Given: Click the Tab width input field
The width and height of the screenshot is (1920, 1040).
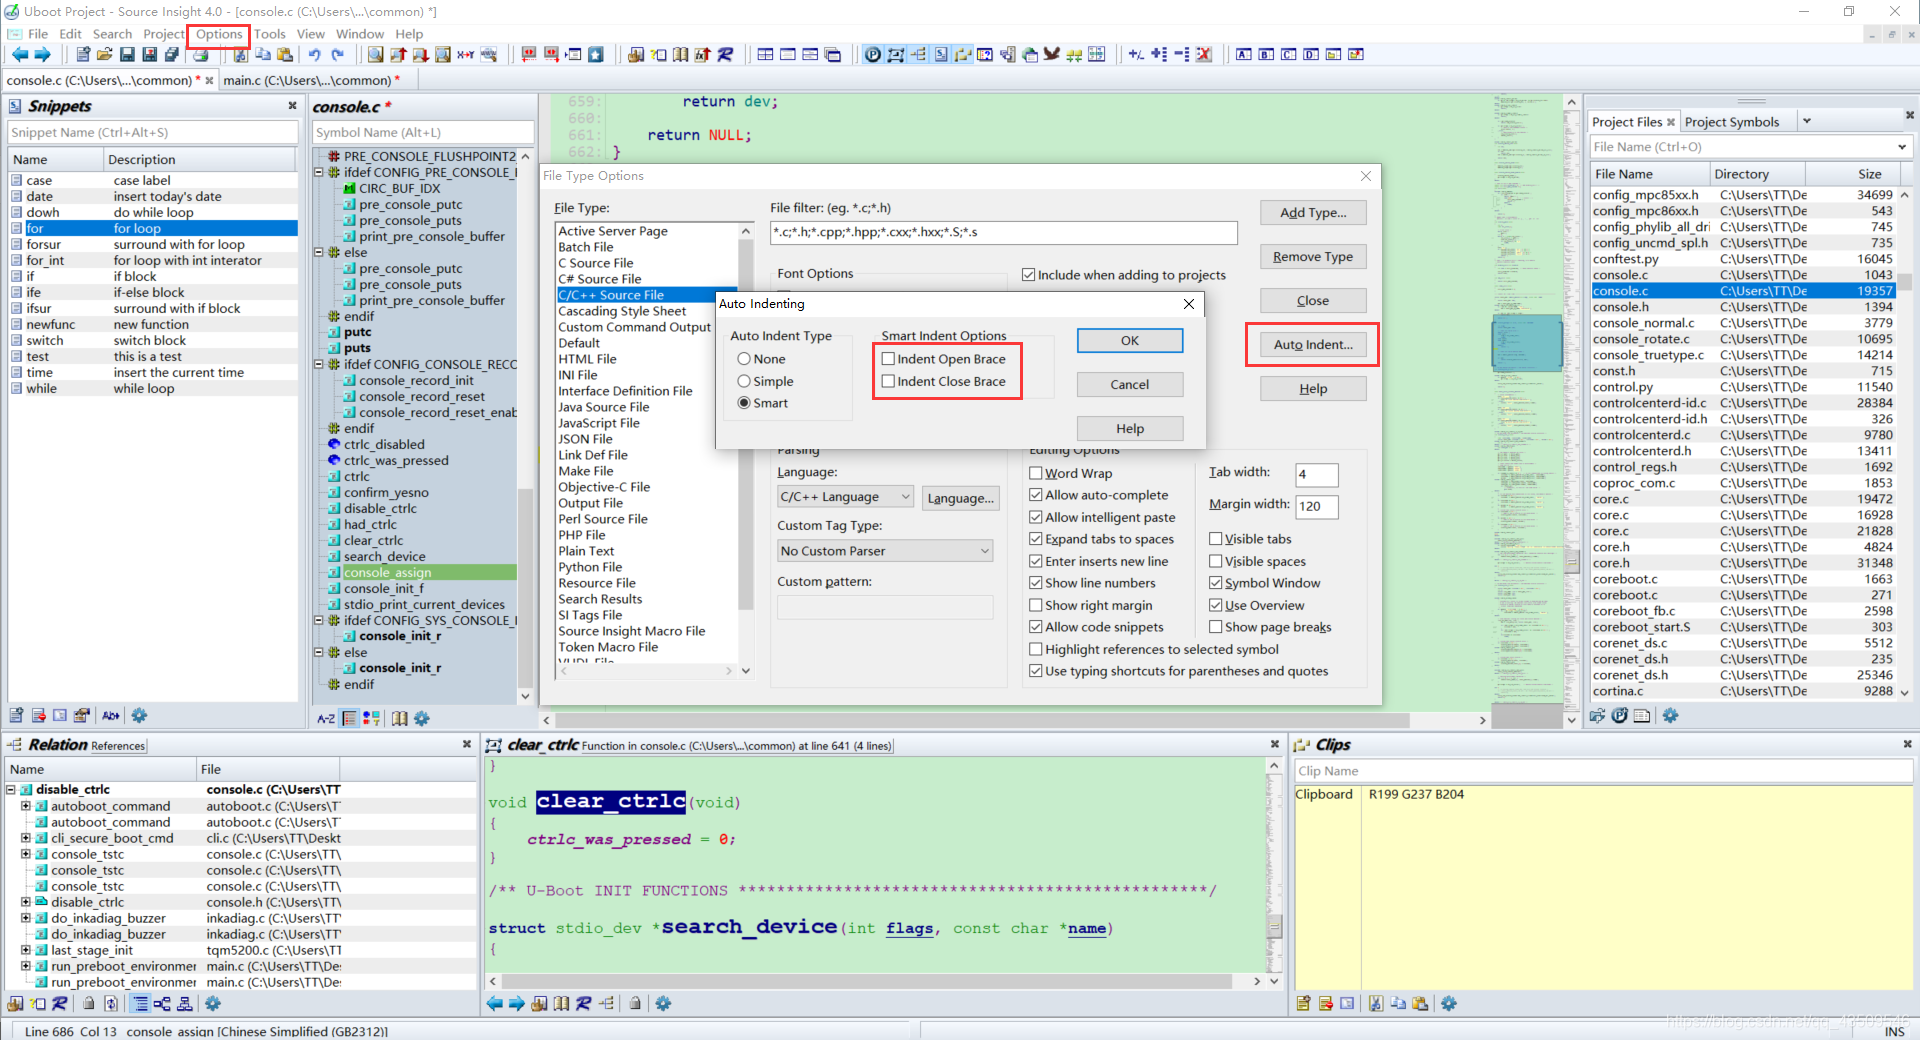Looking at the screenshot, I should coord(1317,475).
